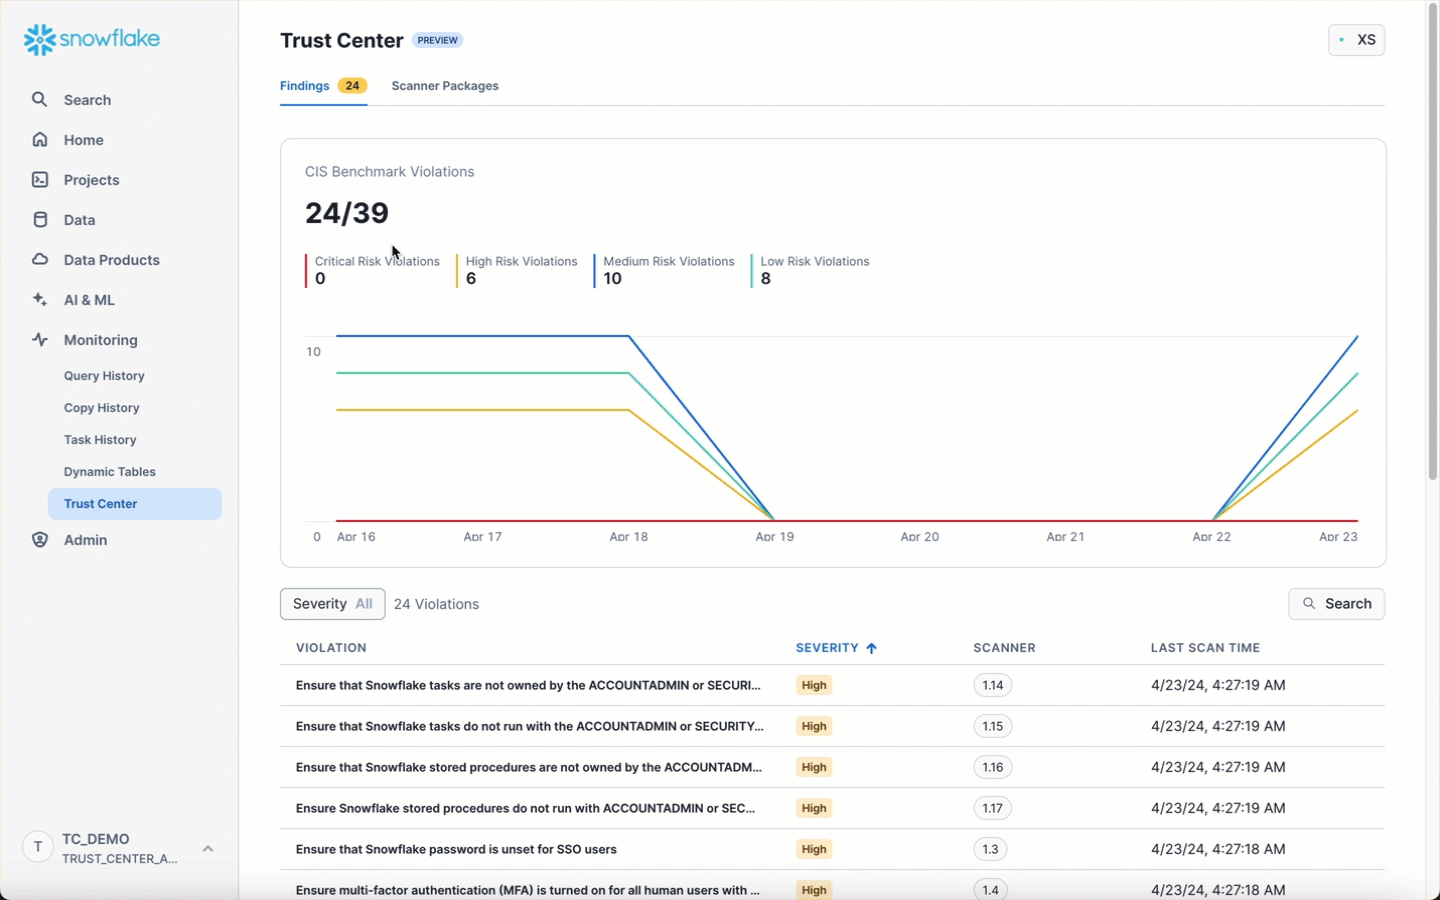Click the Admin shield icon

(x=40, y=540)
